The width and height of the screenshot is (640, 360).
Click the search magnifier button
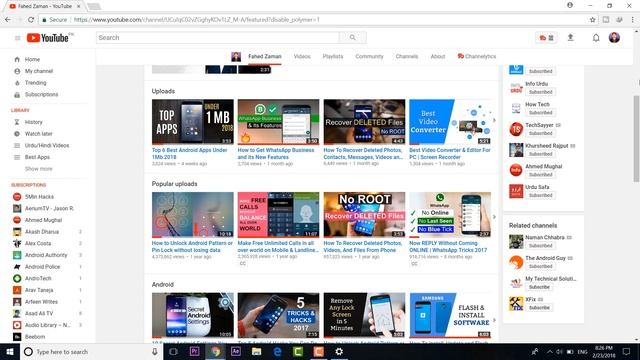(x=353, y=38)
